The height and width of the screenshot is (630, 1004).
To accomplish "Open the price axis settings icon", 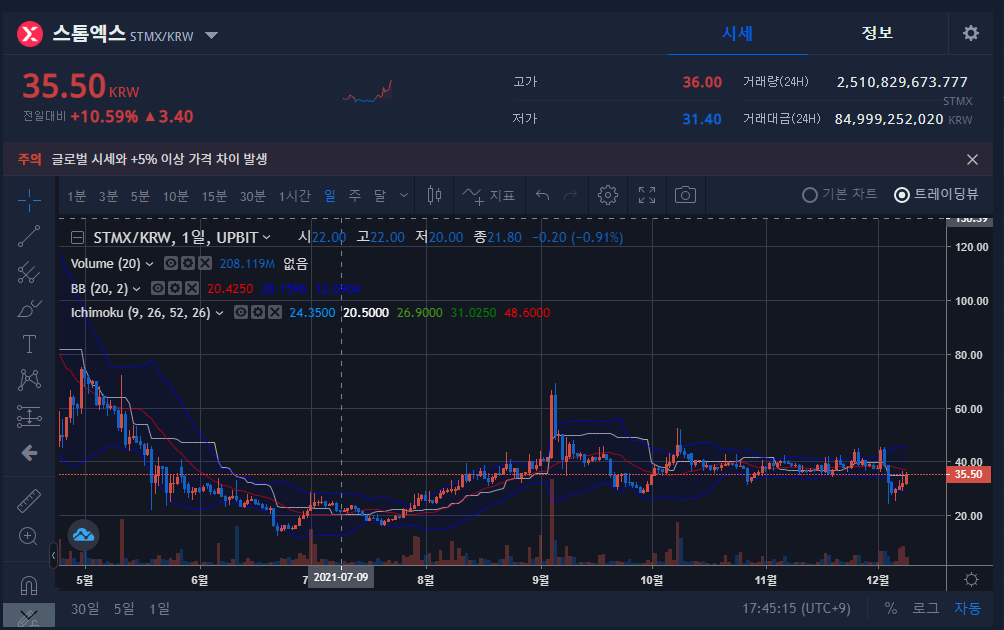I will pos(971,579).
